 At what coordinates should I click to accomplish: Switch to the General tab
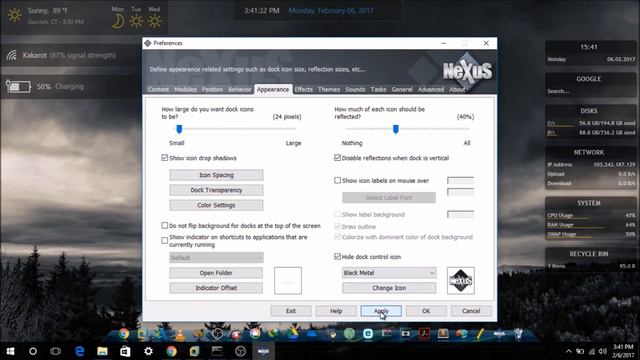[x=402, y=89]
